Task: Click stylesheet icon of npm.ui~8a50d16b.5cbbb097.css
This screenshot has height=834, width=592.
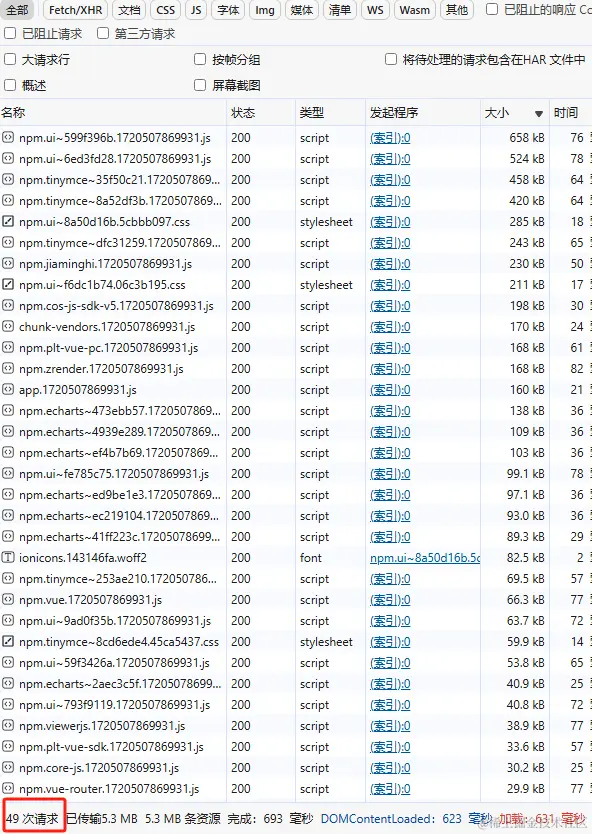Action: coord(8,221)
